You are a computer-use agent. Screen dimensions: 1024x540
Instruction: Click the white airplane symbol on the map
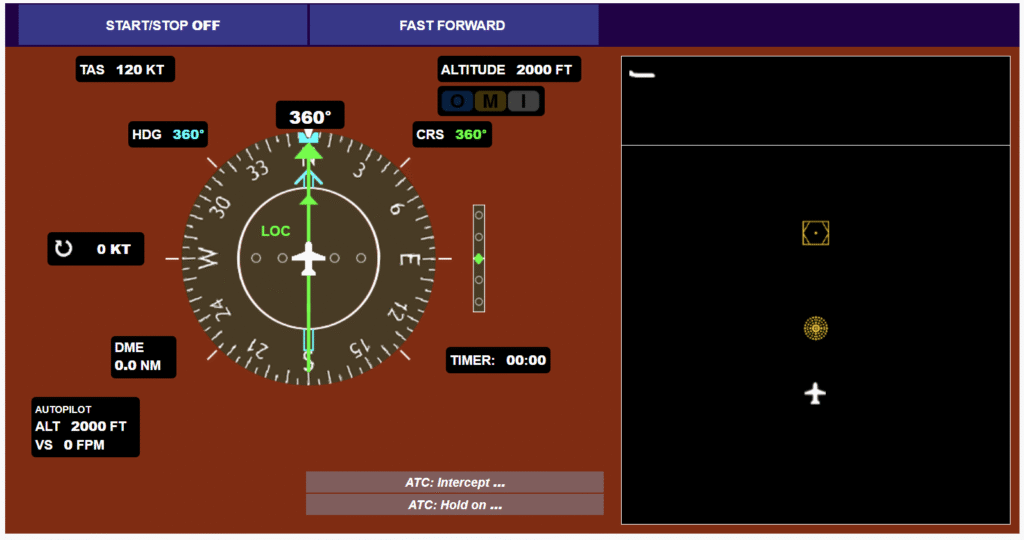point(815,393)
